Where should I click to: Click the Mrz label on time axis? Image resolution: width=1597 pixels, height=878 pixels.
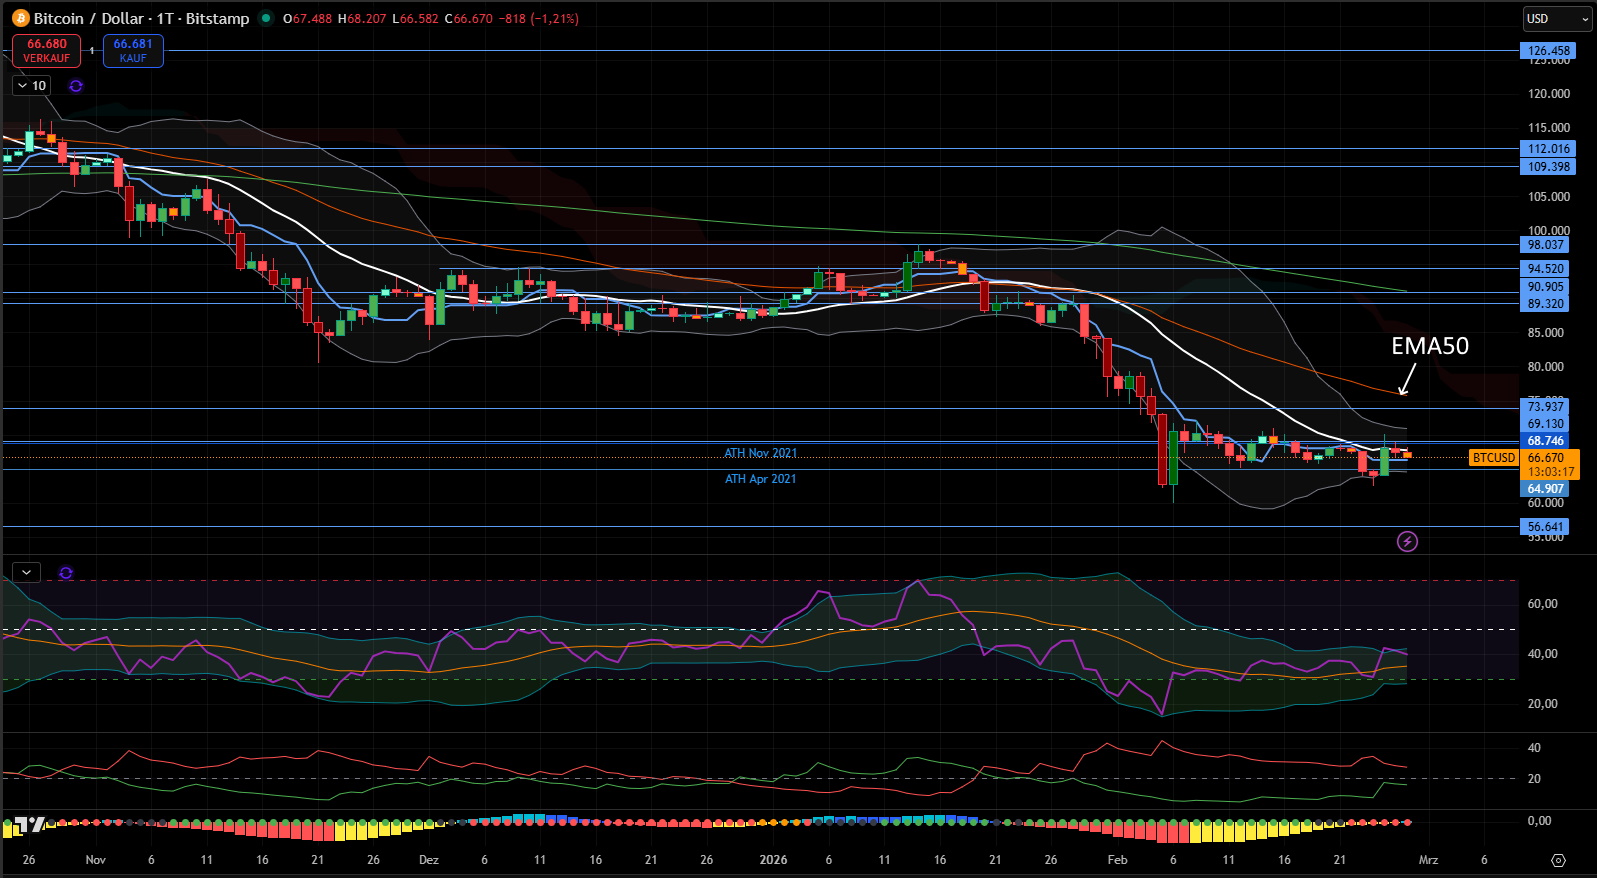1428,860
